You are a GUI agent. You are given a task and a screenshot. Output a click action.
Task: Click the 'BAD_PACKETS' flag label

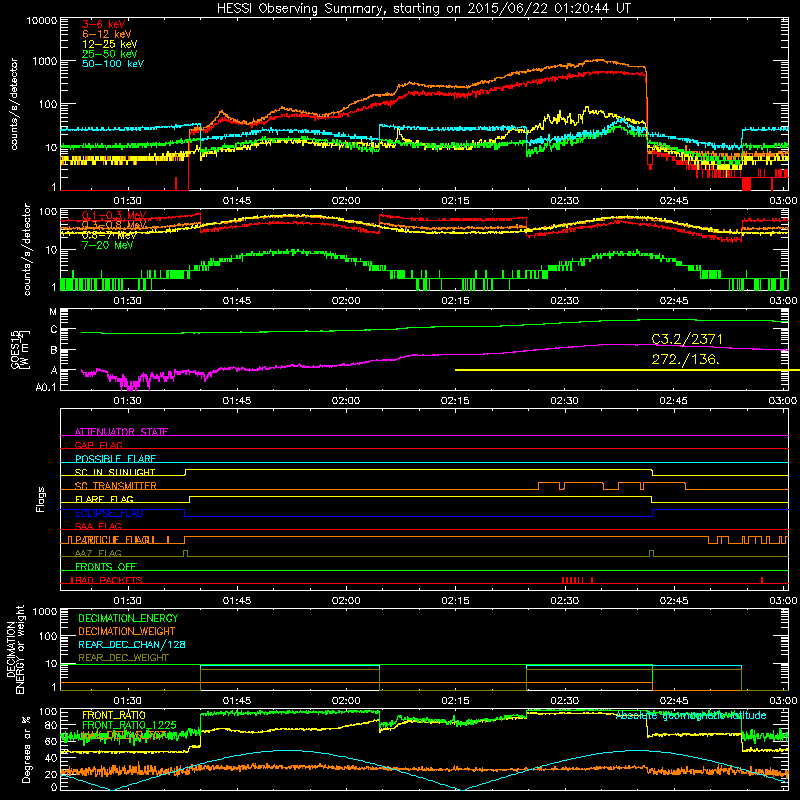tap(107, 580)
